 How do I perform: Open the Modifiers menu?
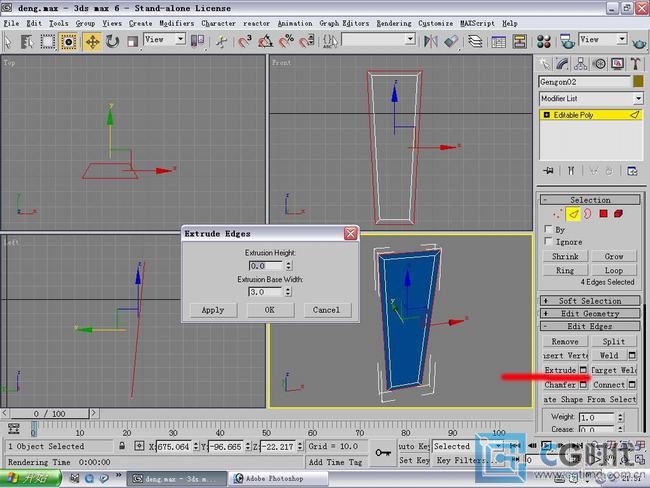click(x=177, y=23)
